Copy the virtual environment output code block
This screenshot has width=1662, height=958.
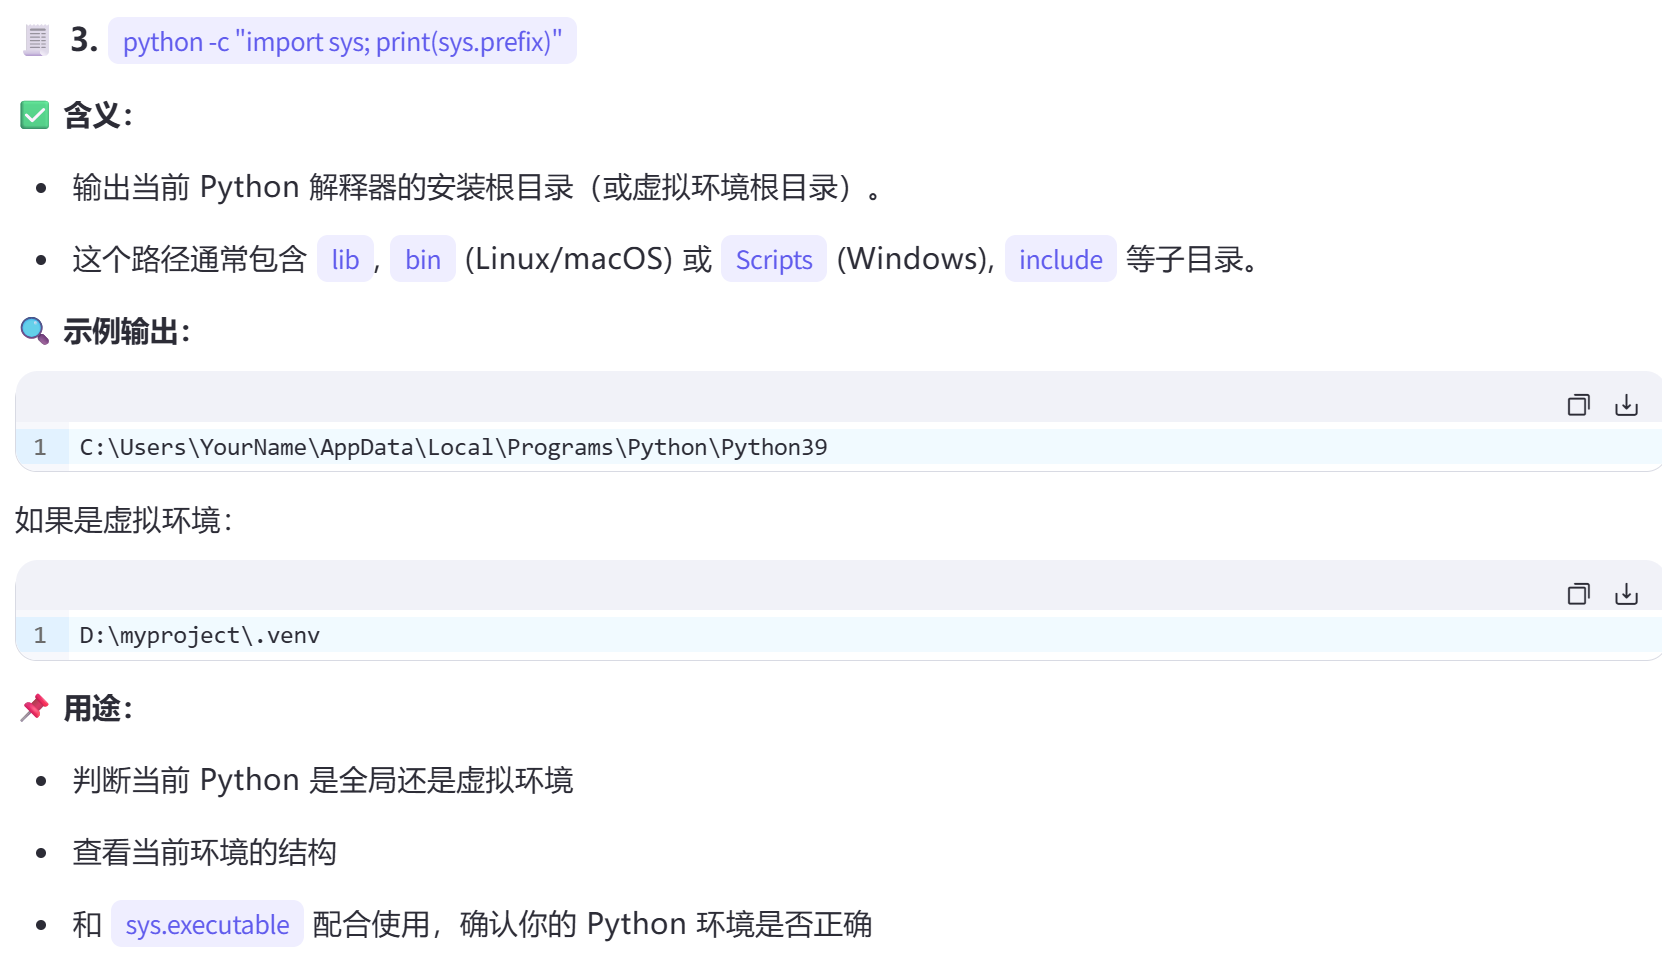pos(1579,592)
